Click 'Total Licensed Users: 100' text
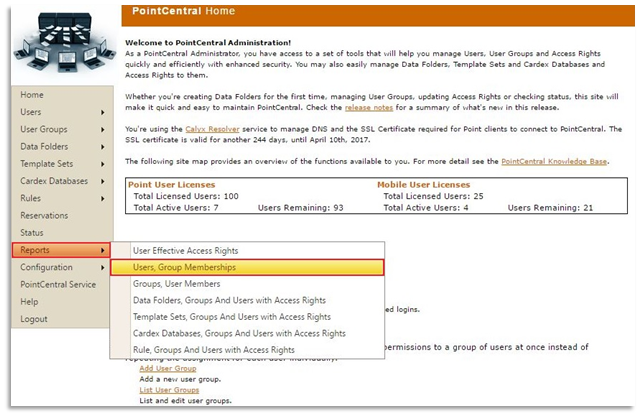Image resolution: width=640 pixels, height=417 pixels. (x=186, y=196)
